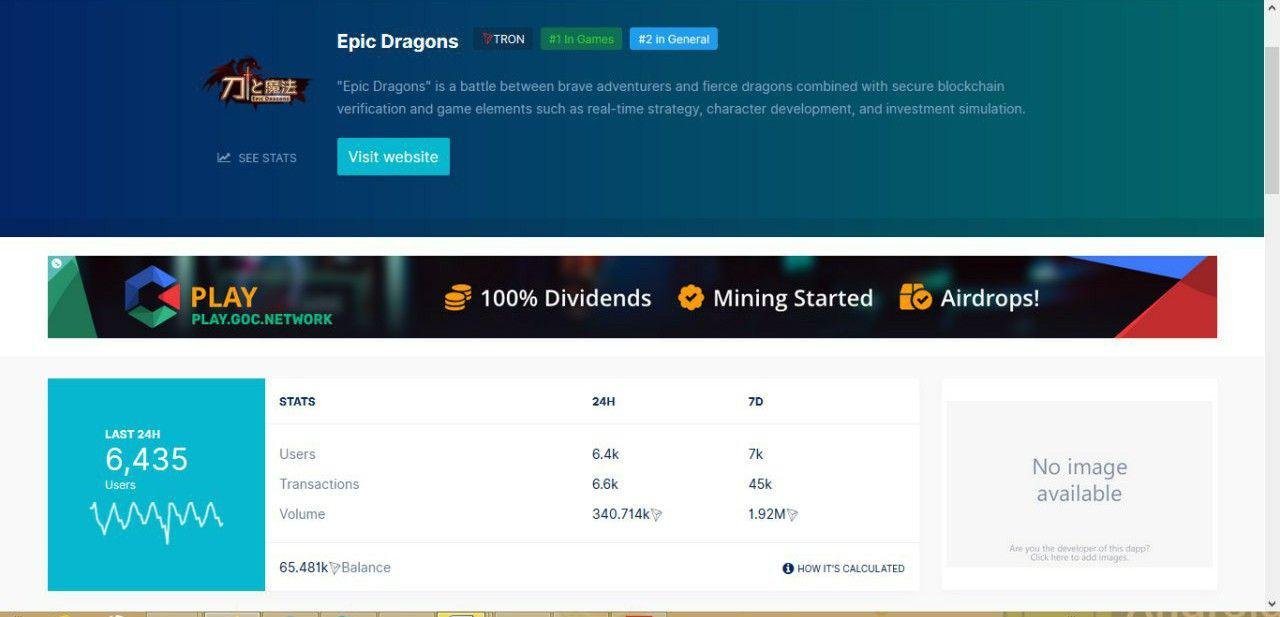The width and height of the screenshot is (1280, 617).
Task: Click the small round icon at the ad banner corner
Action: 57,264
